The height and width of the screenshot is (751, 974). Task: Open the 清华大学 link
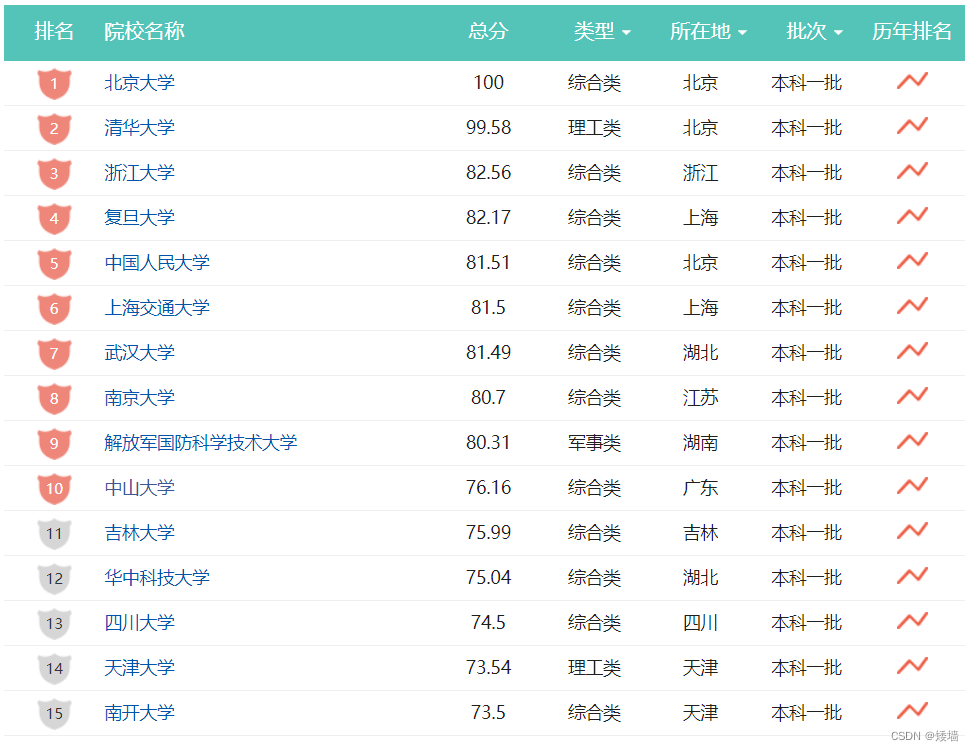pyautogui.click(x=140, y=128)
